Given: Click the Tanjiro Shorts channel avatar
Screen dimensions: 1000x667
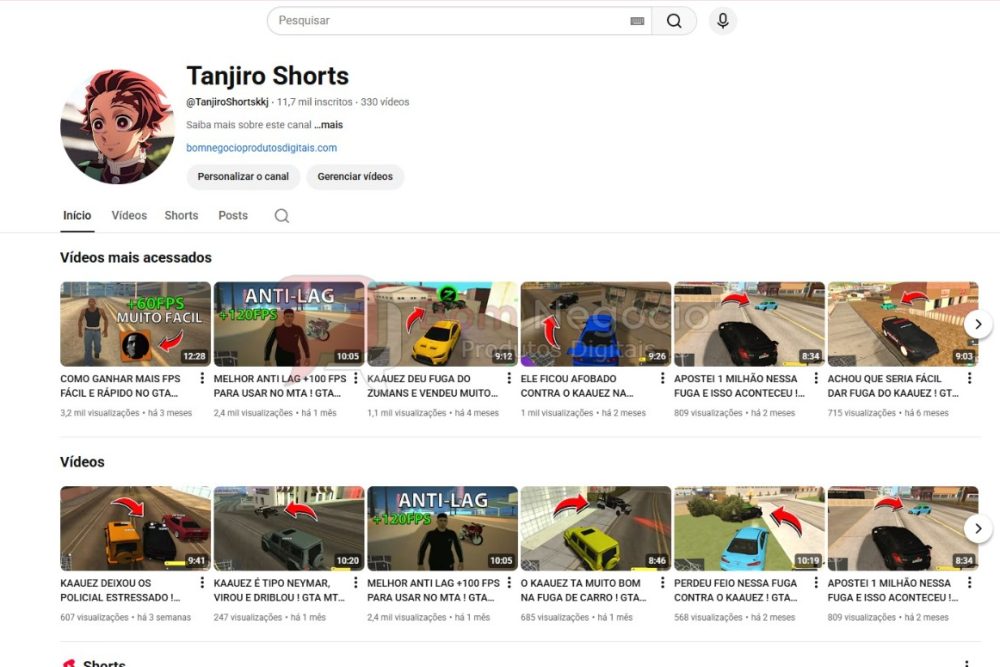Looking at the screenshot, I should click(118, 127).
